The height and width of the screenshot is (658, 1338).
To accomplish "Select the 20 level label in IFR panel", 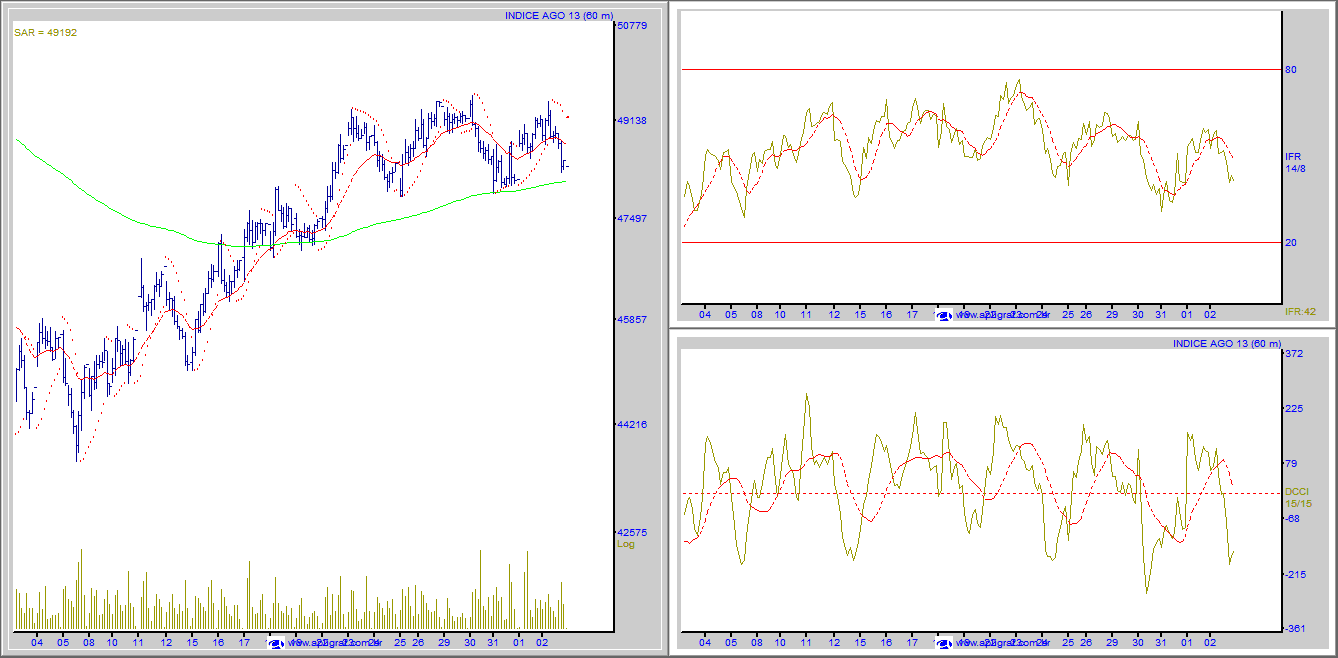I will (x=1291, y=243).
